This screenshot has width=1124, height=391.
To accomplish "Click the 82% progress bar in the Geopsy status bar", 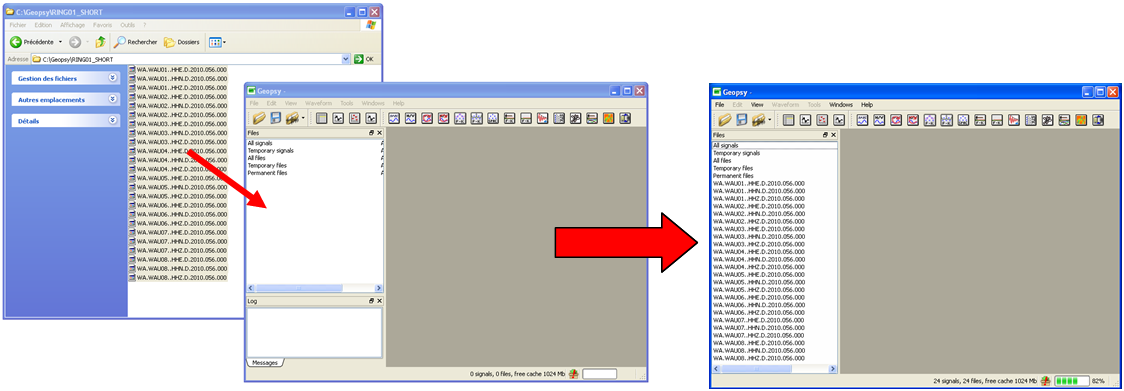I will pyautogui.click(x=1071, y=380).
